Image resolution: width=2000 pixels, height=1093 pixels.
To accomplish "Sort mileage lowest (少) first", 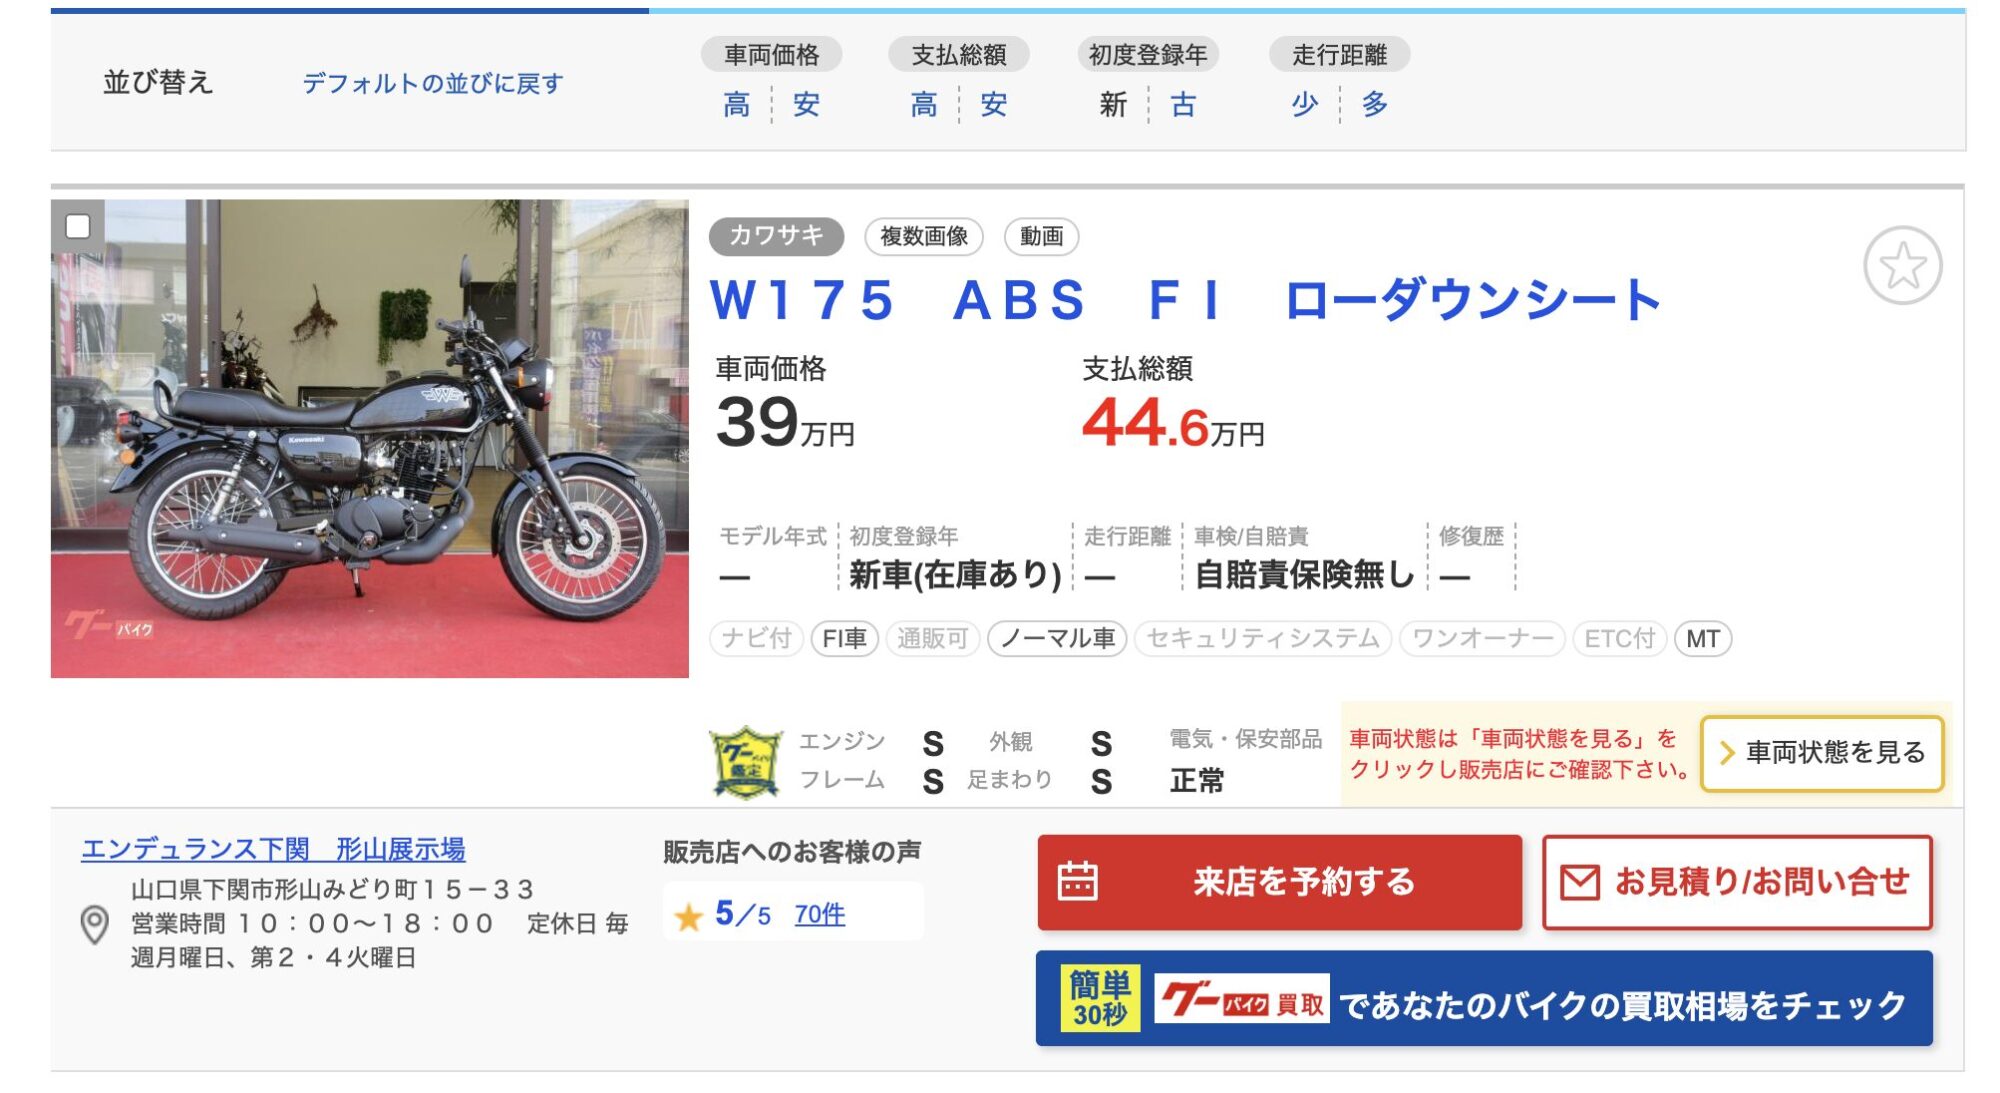I will [x=1304, y=104].
